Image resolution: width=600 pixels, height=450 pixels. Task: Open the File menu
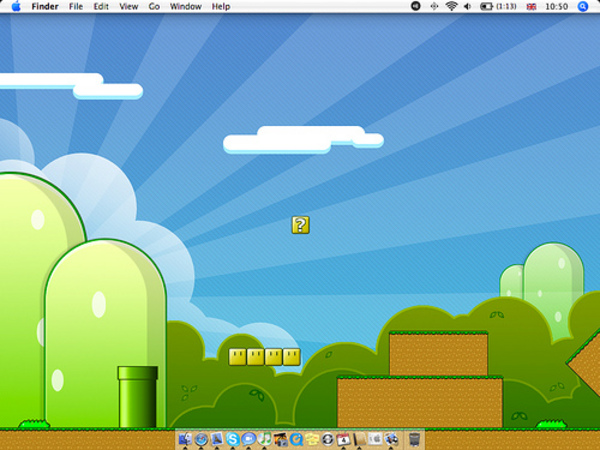tap(76, 7)
